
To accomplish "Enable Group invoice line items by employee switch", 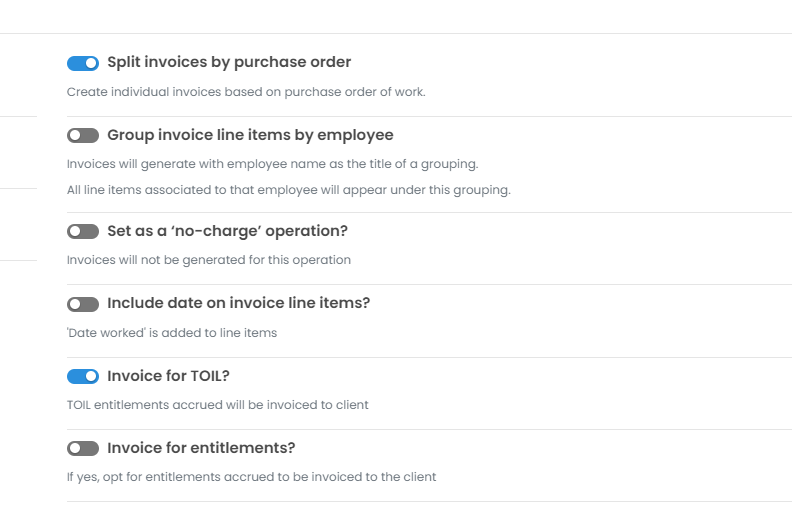I will pos(83,135).
